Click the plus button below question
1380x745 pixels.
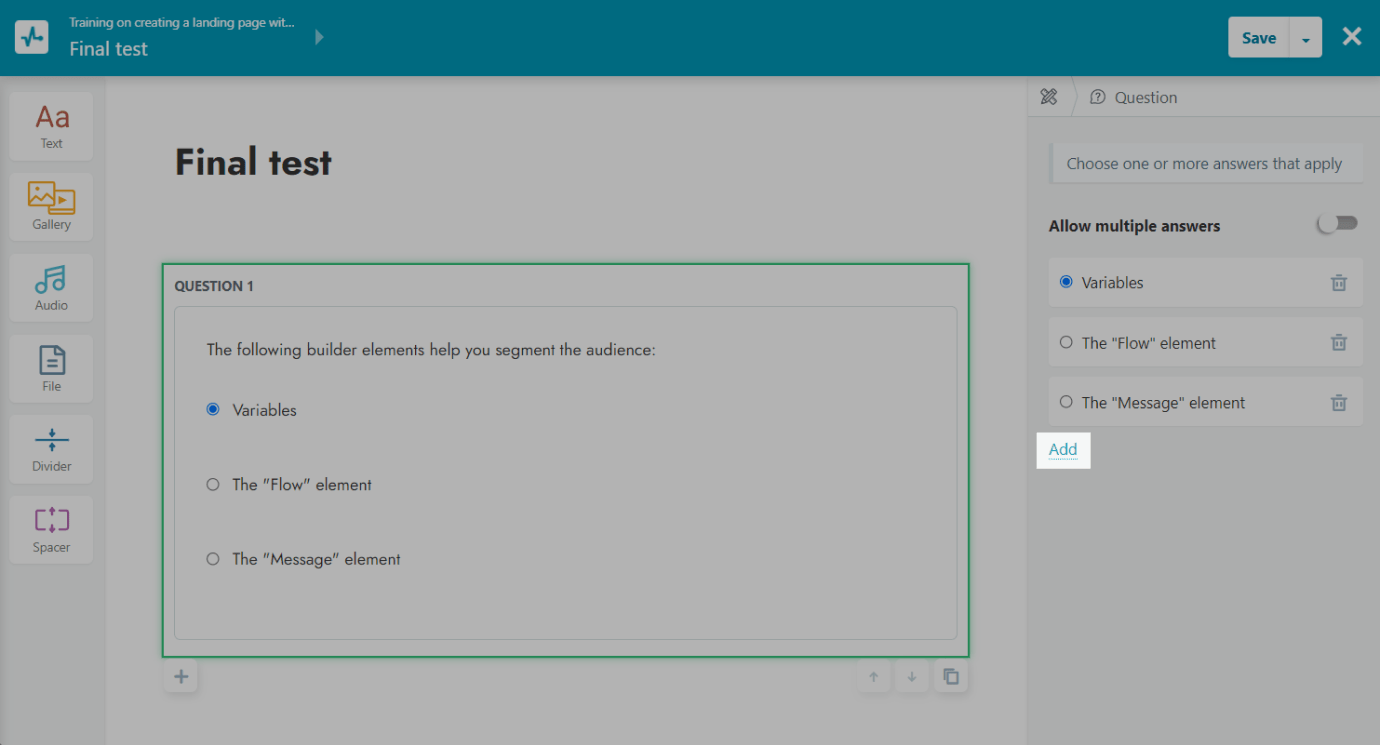pyautogui.click(x=181, y=677)
